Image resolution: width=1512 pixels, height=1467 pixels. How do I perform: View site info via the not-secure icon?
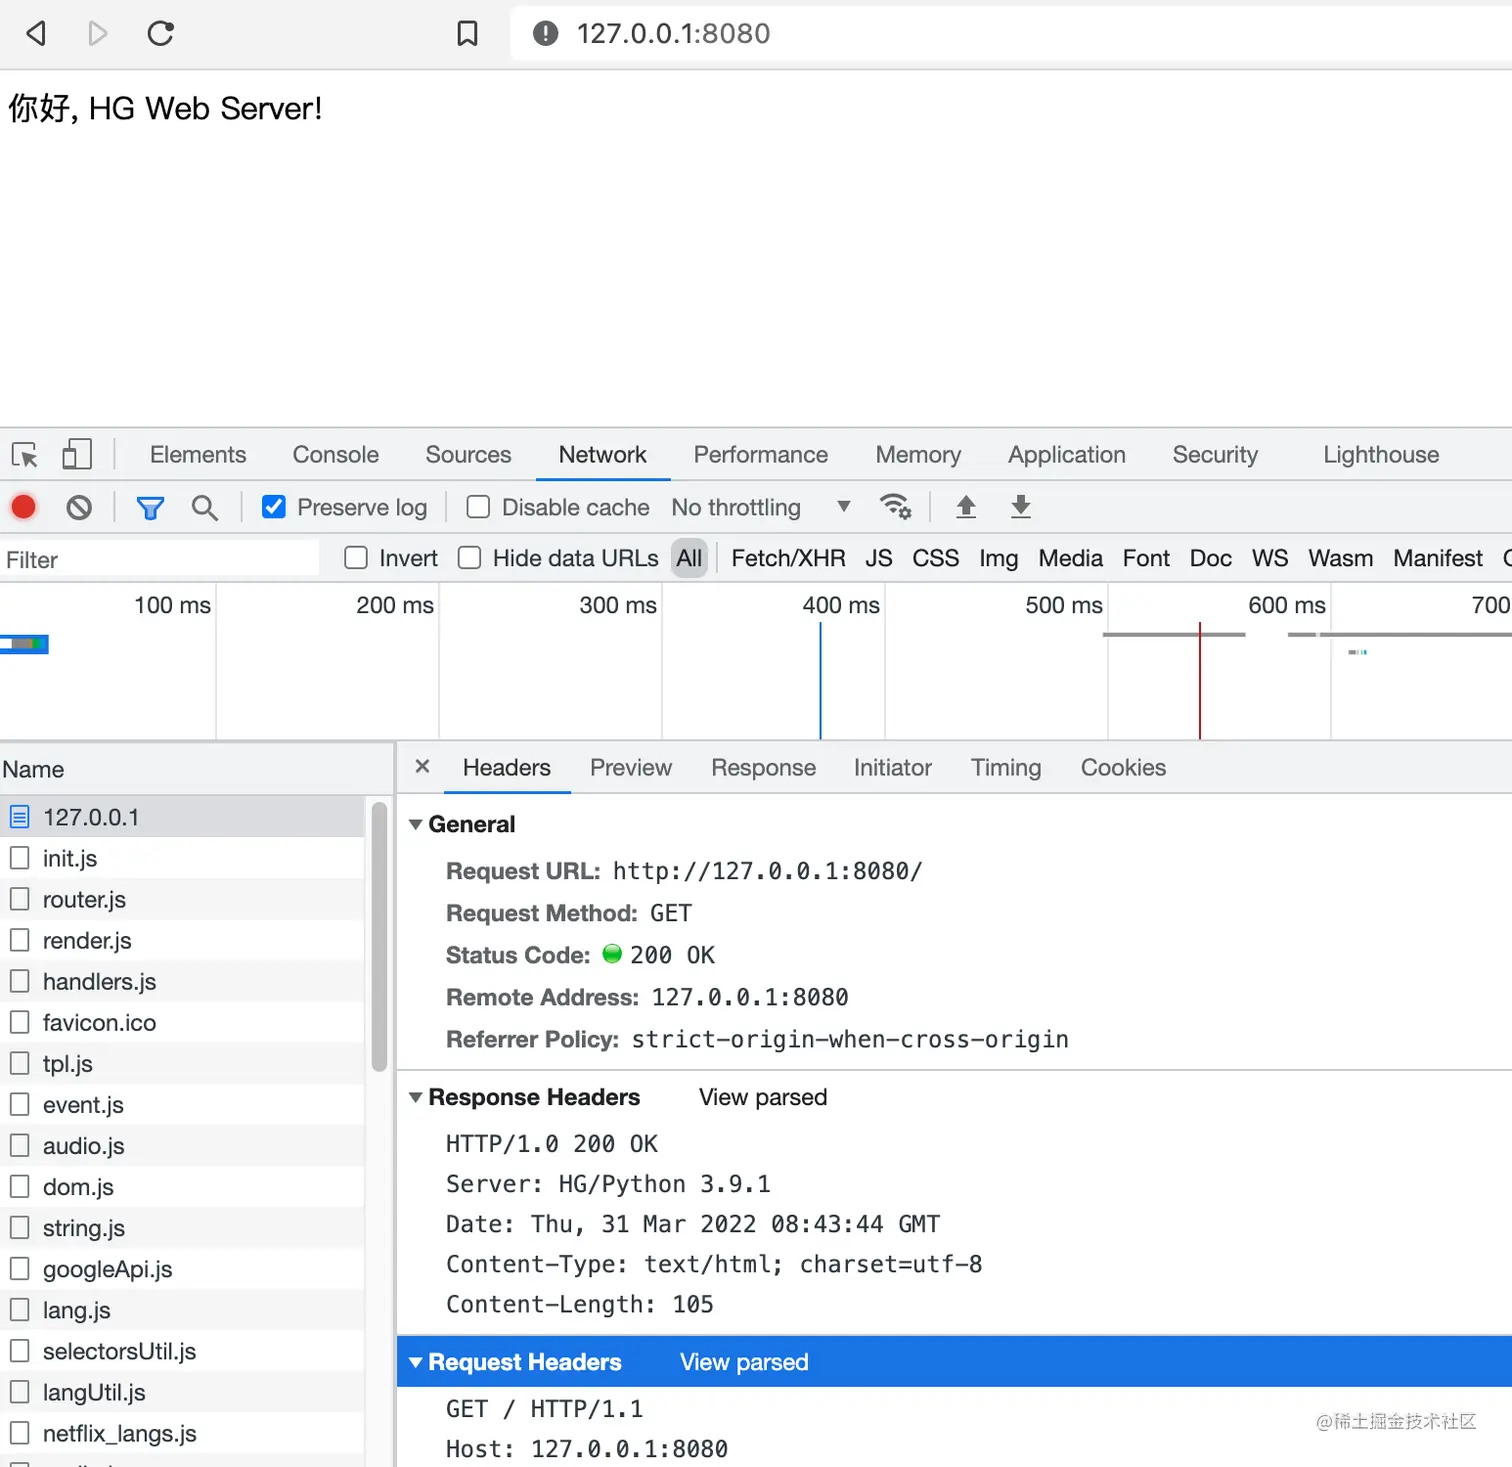(x=545, y=33)
